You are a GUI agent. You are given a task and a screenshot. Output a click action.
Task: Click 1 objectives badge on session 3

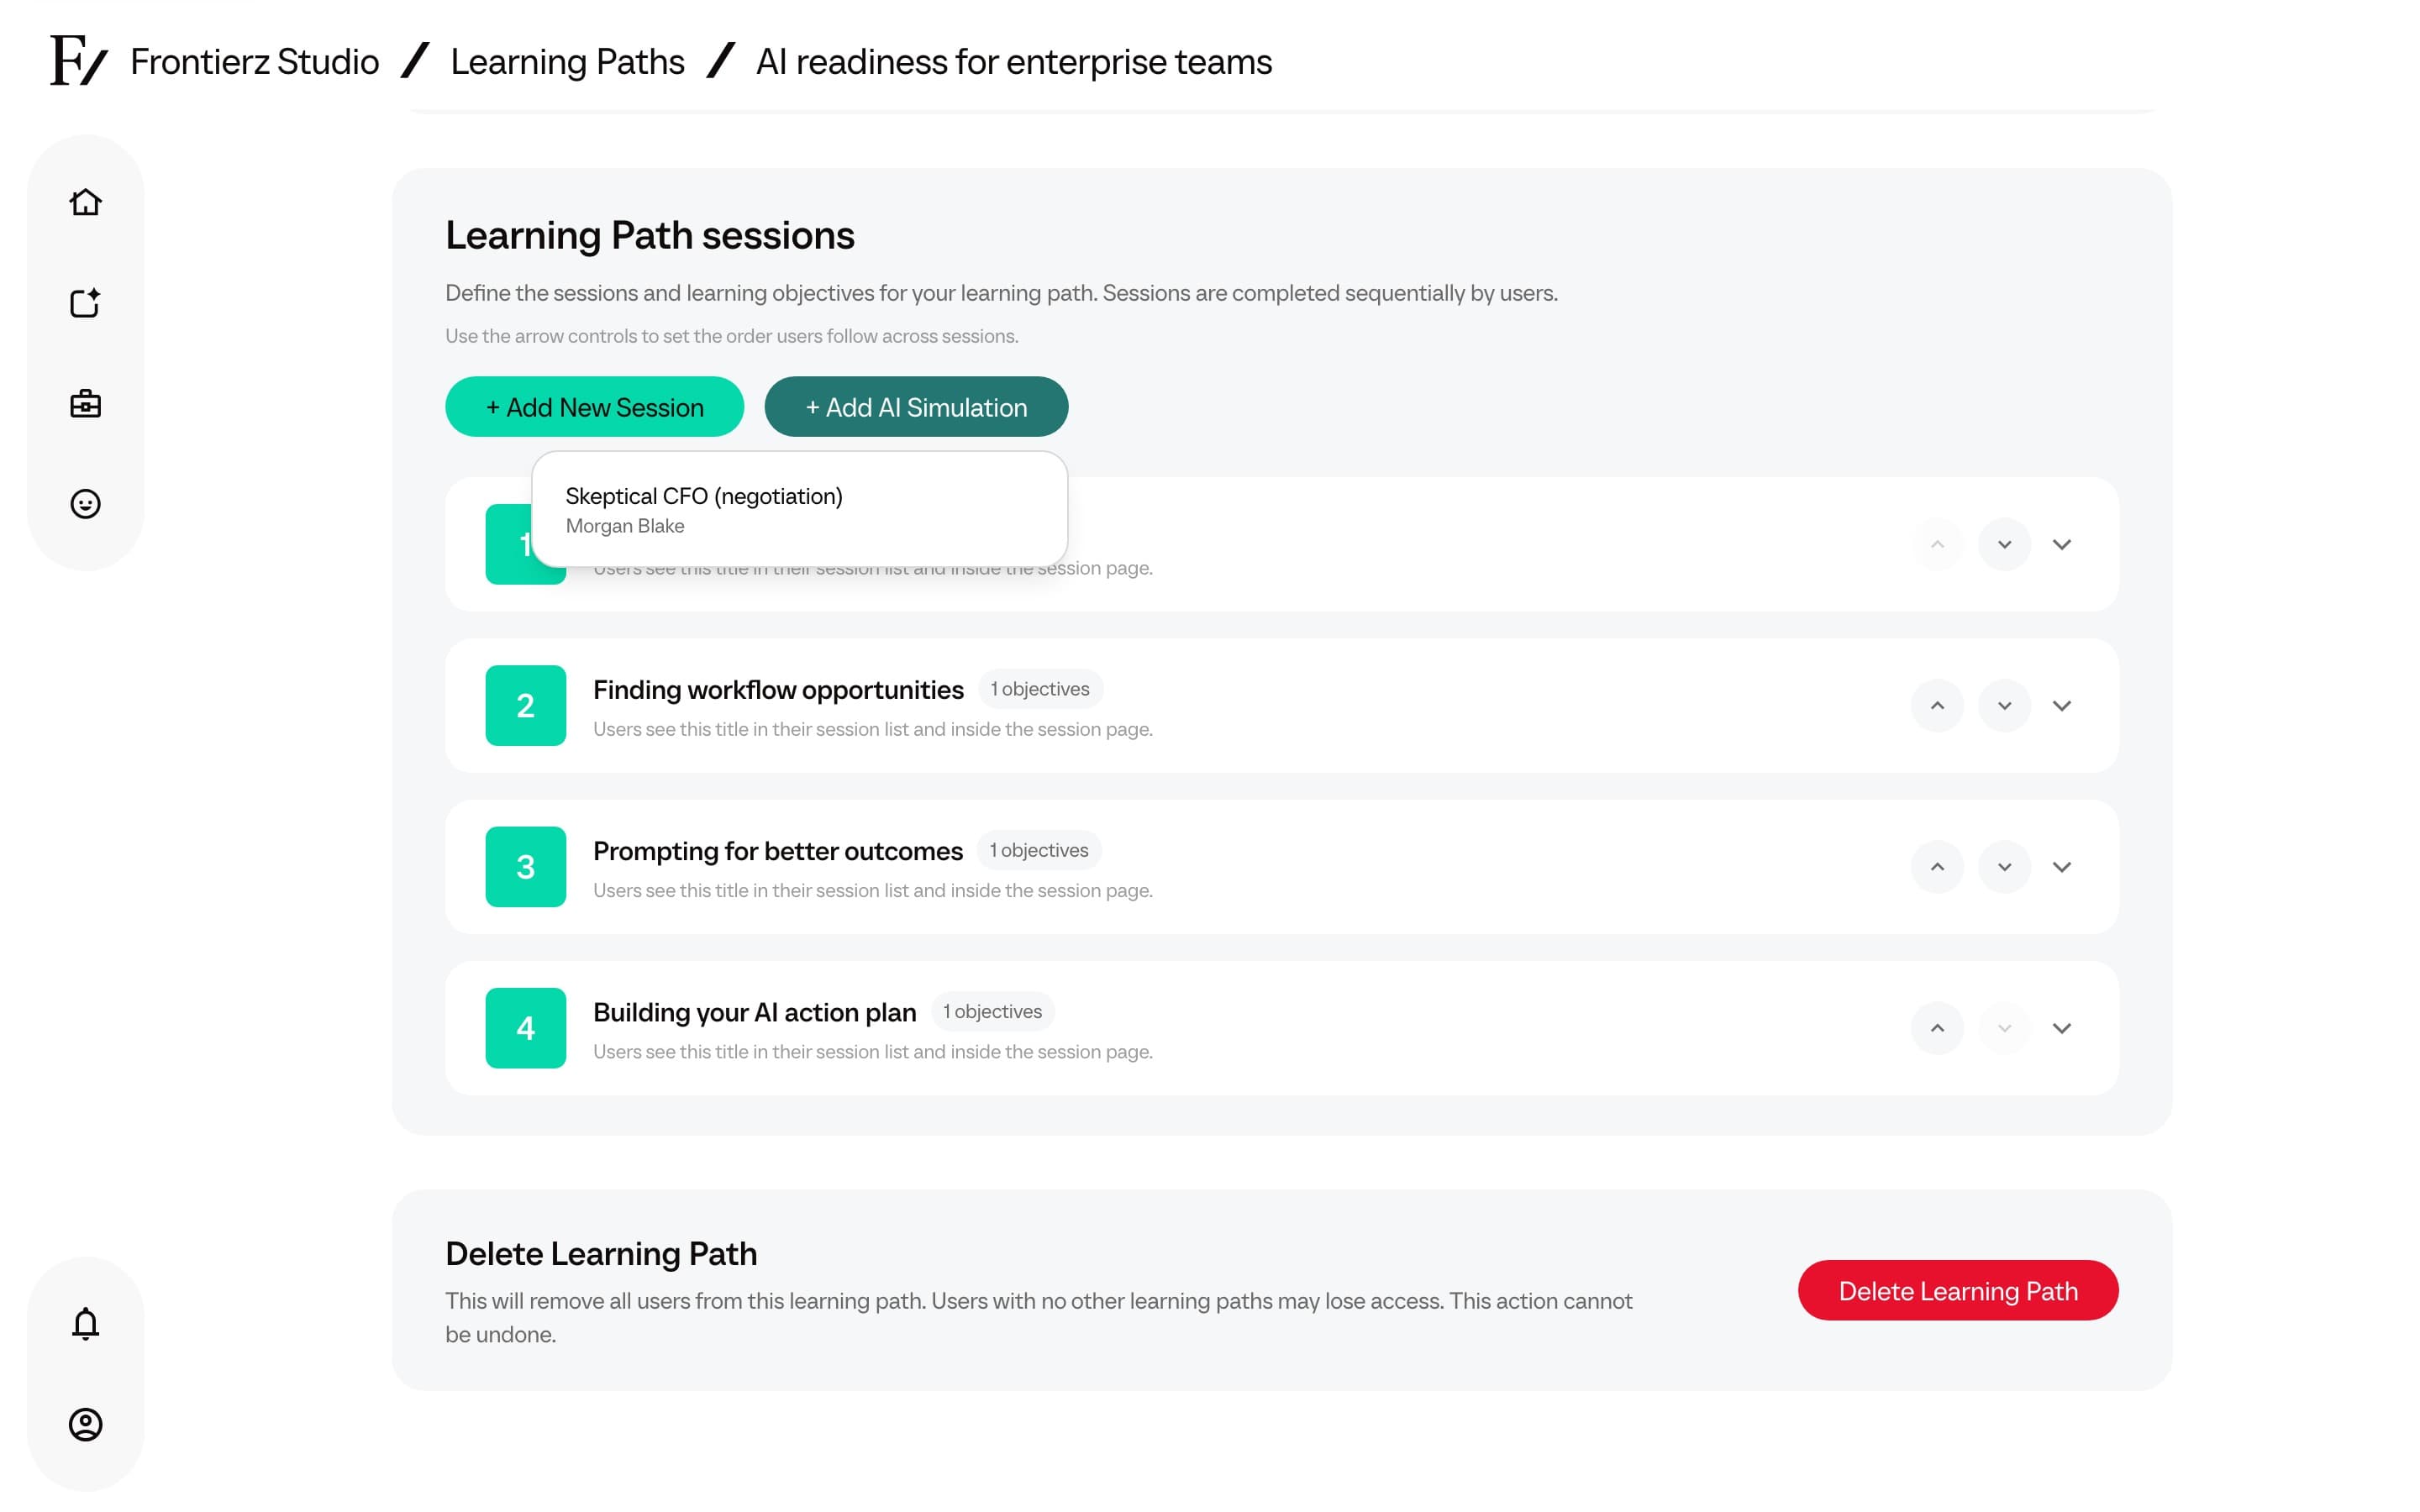point(1039,850)
